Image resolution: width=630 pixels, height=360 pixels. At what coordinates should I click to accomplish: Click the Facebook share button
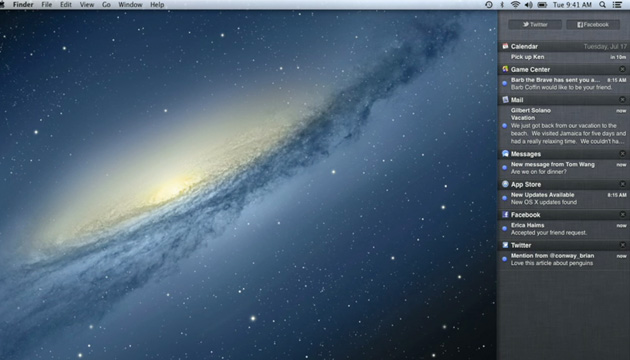(593, 25)
